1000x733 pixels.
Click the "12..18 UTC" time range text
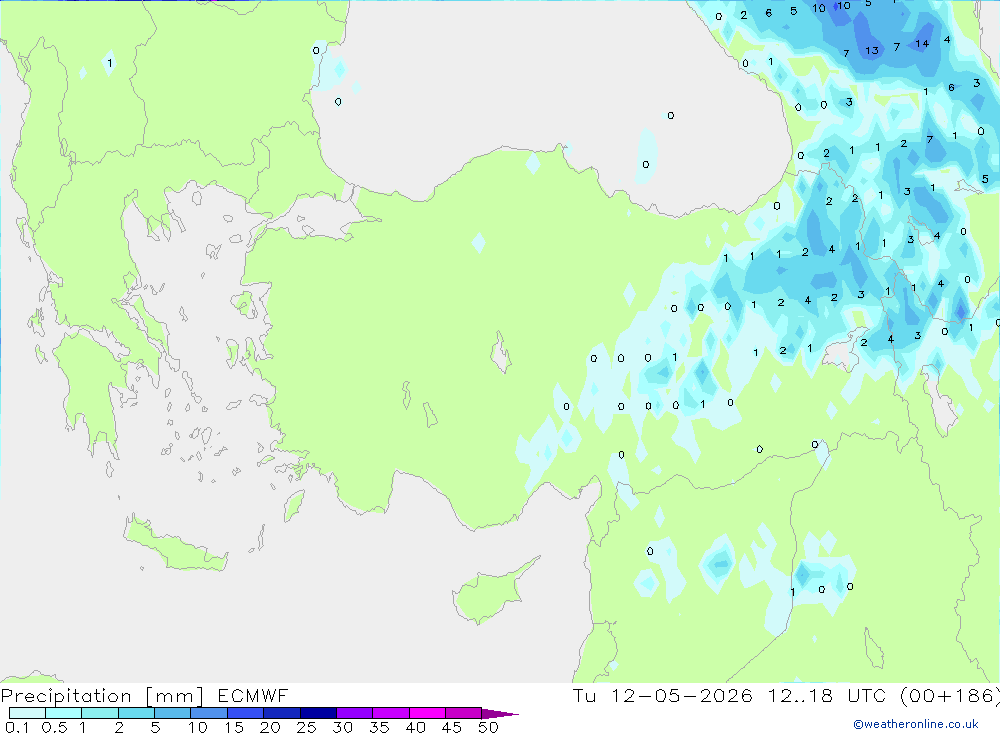(x=827, y=695)
